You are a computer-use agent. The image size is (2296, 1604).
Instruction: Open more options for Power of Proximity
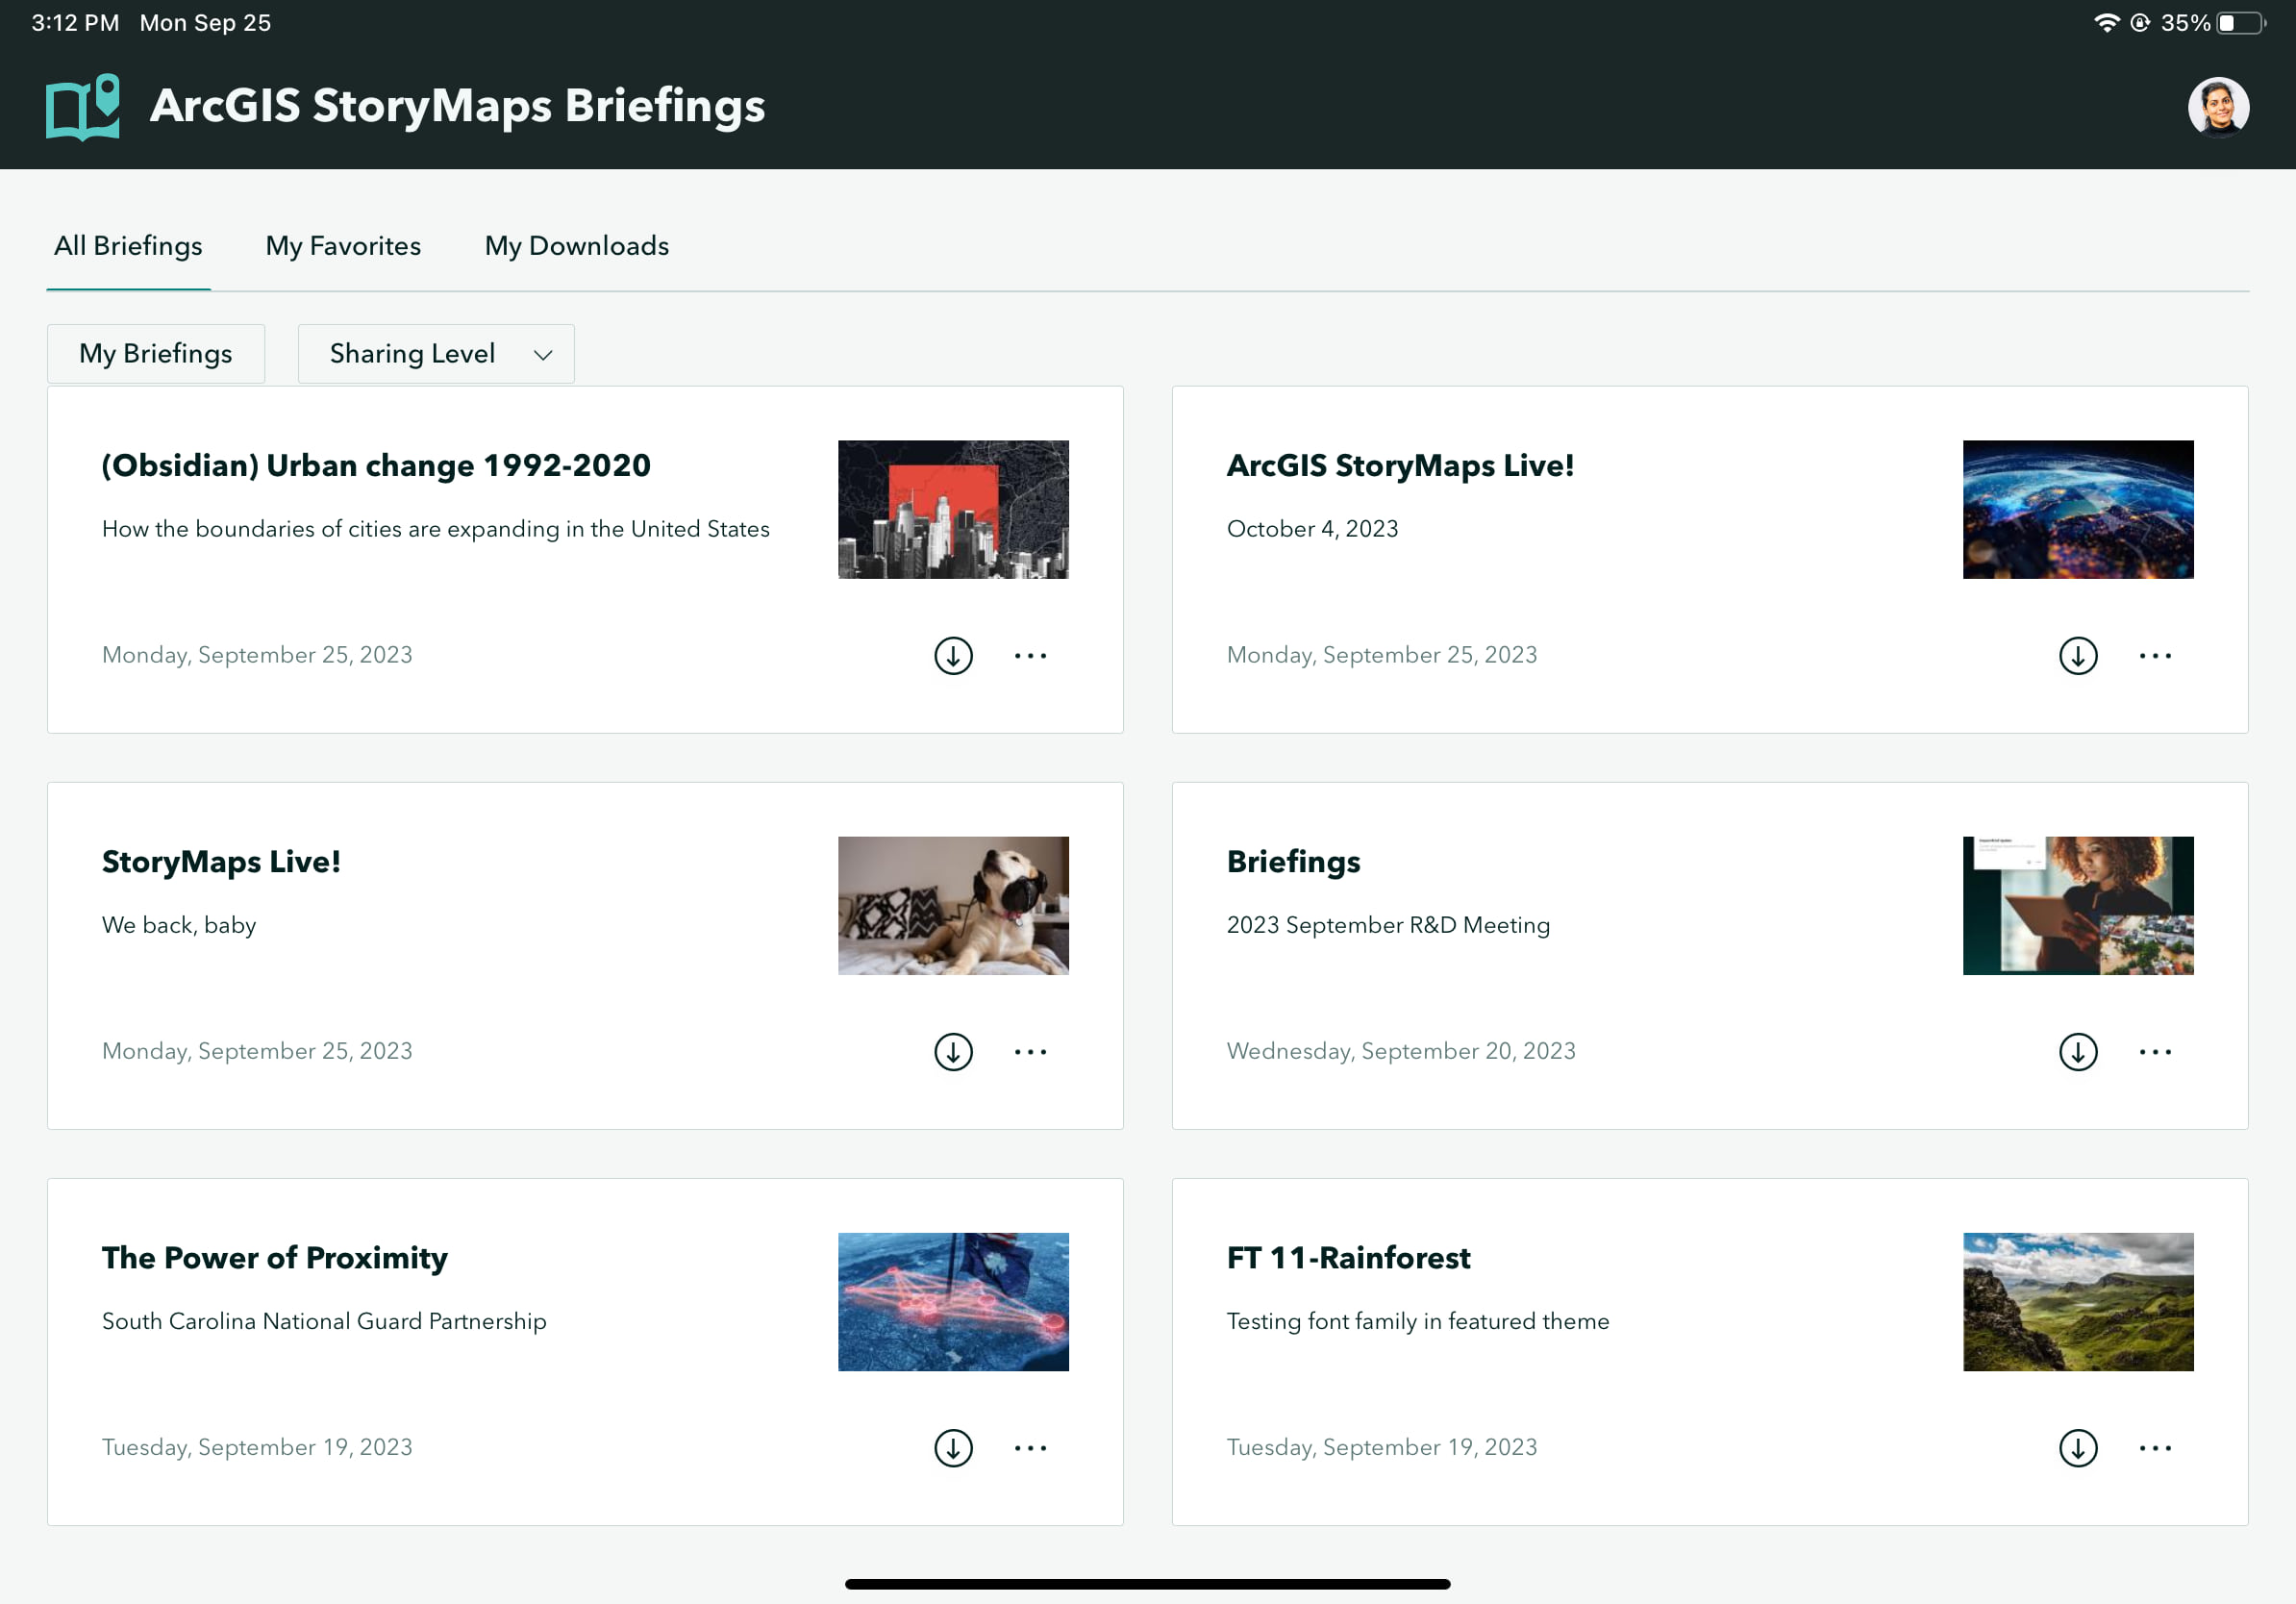(1030, 1448)
